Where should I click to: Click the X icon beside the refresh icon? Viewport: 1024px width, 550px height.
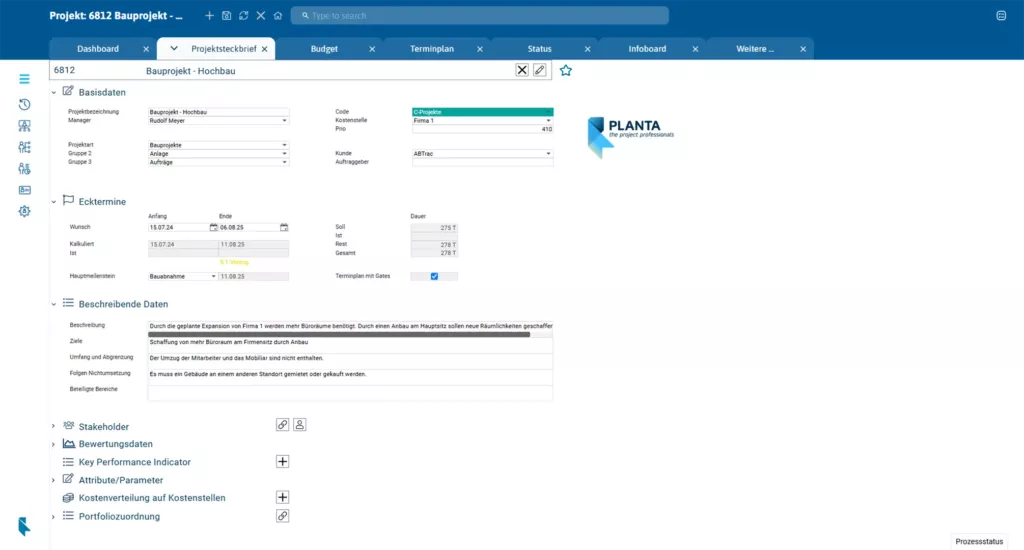coord(261,16)
